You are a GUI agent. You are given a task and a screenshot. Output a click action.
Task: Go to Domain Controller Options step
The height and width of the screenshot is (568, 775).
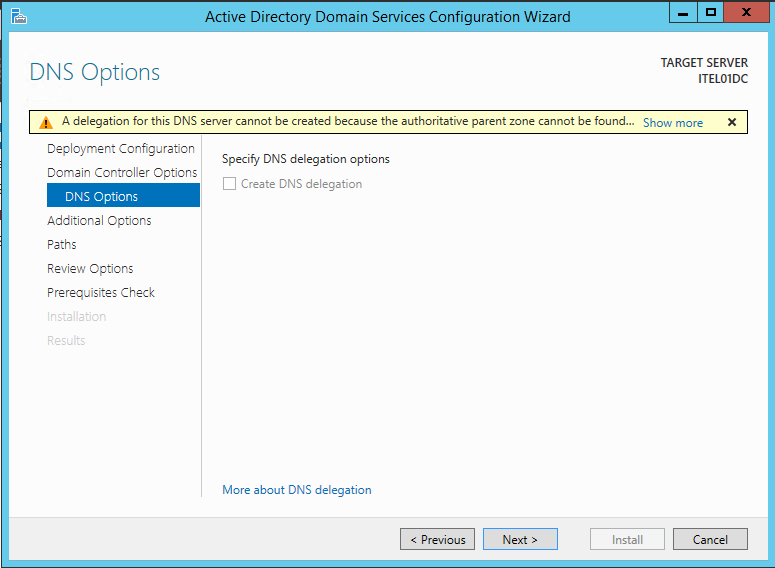point(122,173)
